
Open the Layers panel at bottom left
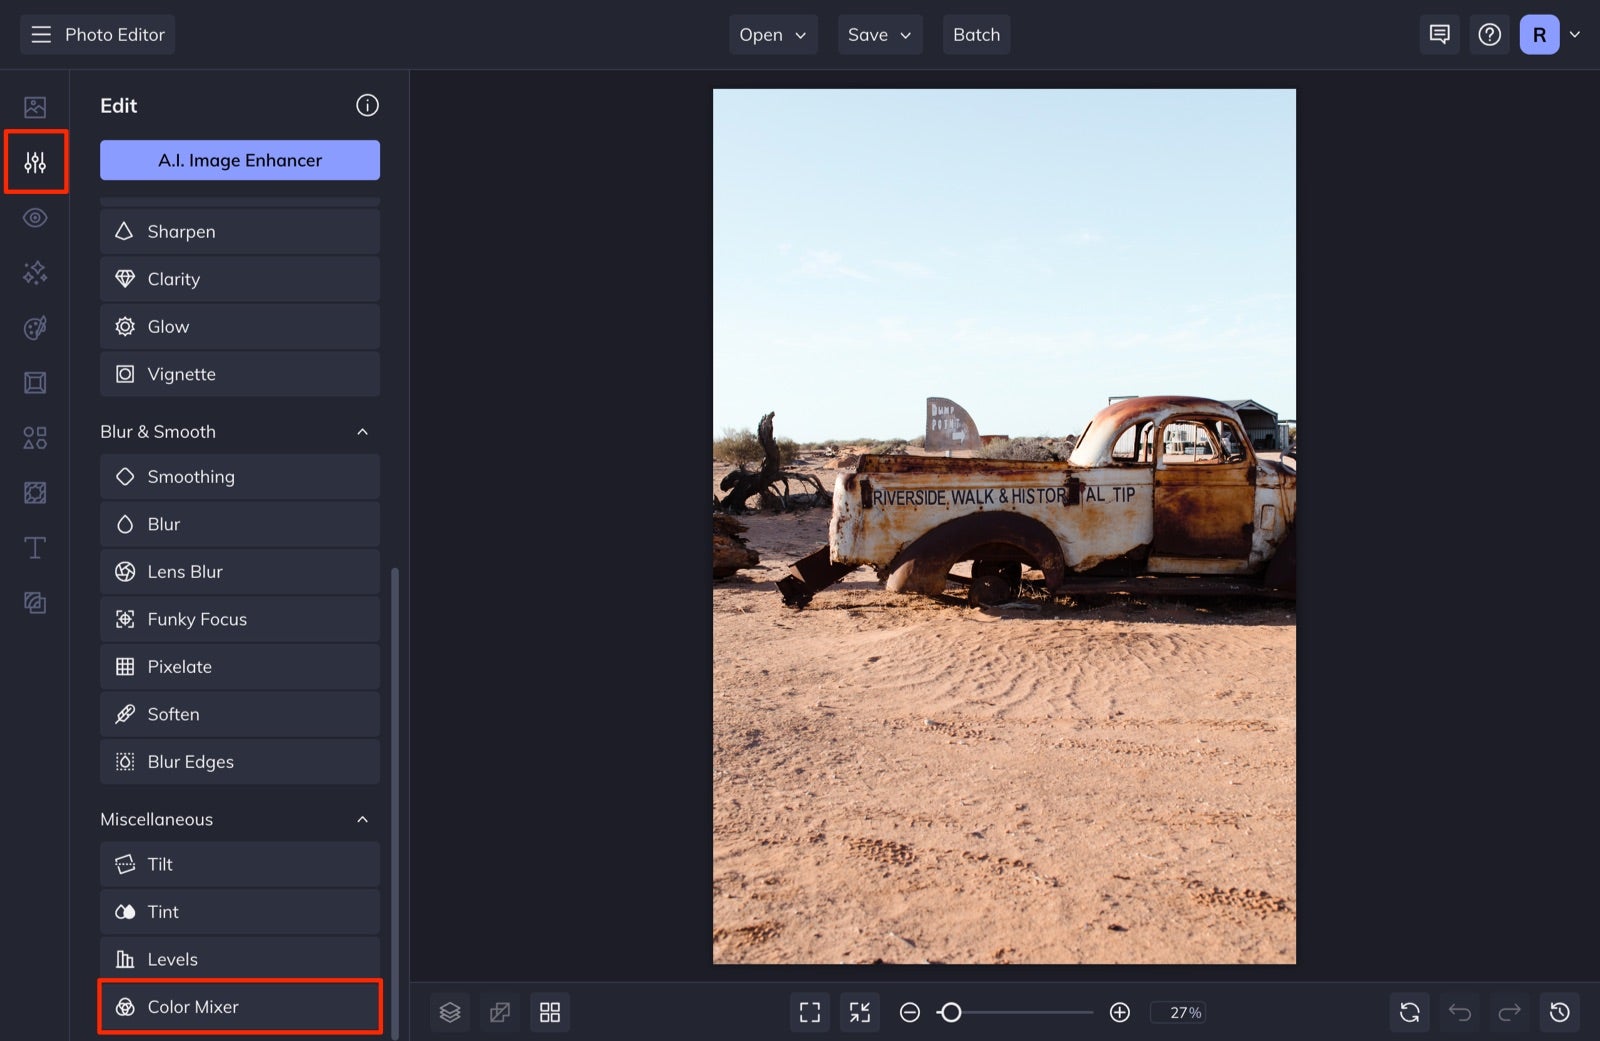tap(450, 1012)
